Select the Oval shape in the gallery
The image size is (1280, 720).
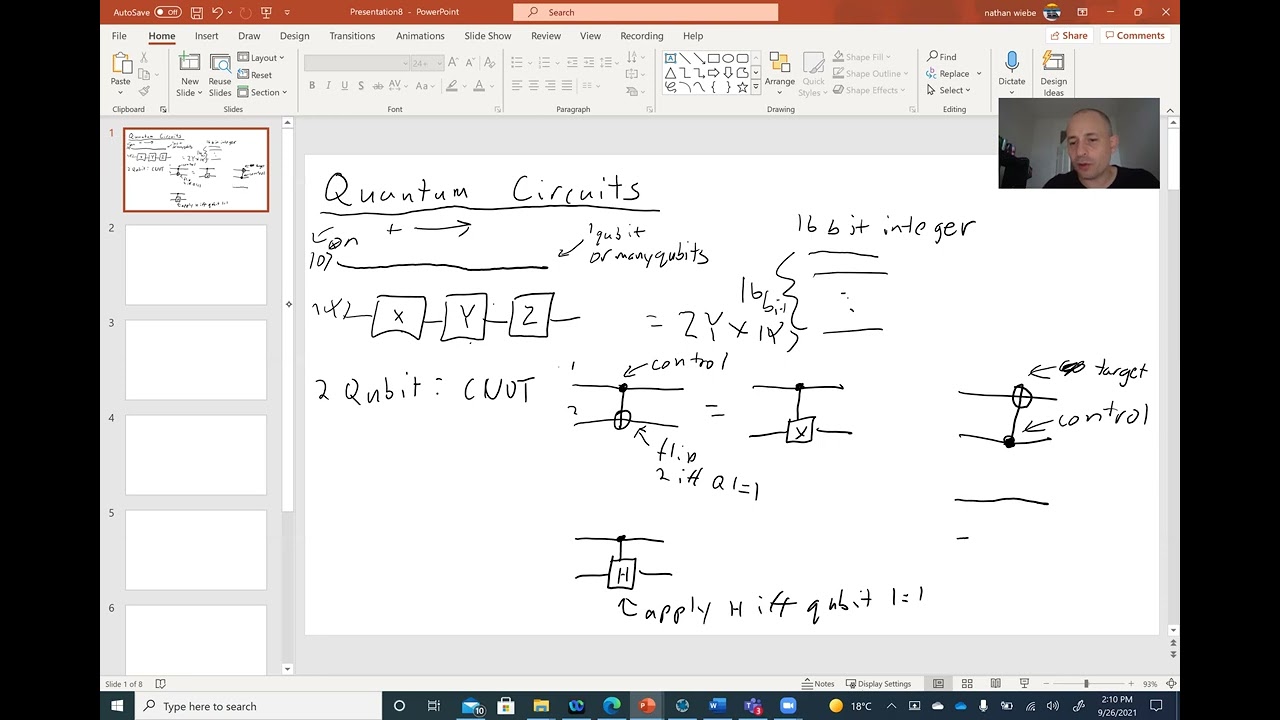pyautogui.click(x=727, y=58)
